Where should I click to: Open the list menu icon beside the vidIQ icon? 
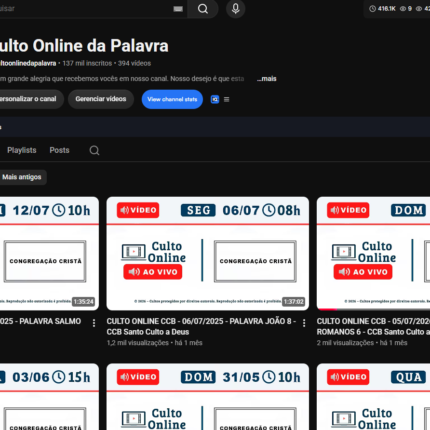[226, 99]
